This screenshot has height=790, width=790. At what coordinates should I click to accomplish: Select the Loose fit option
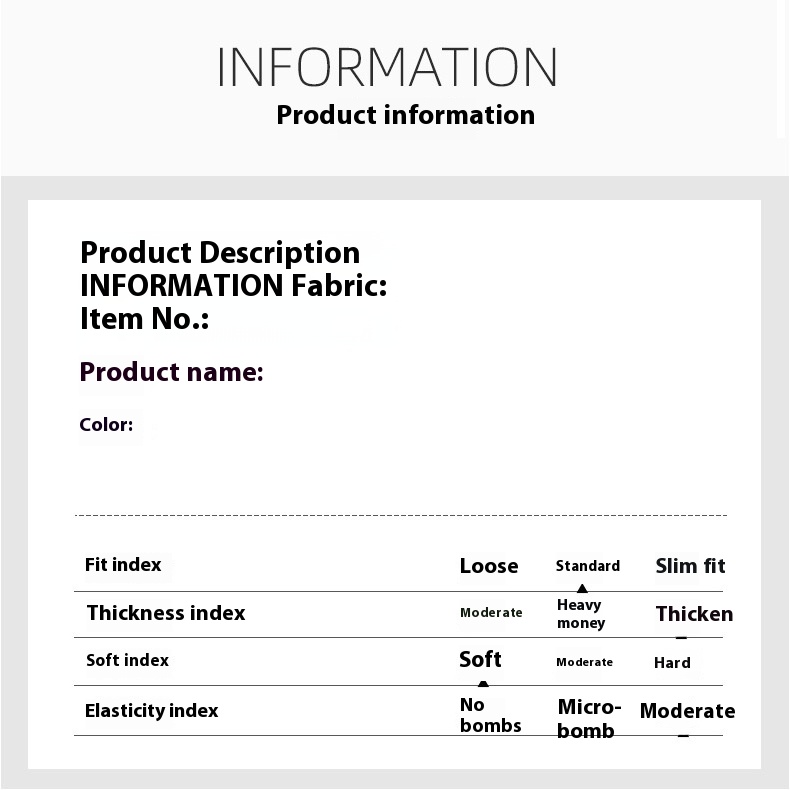(x=488, y=566)
